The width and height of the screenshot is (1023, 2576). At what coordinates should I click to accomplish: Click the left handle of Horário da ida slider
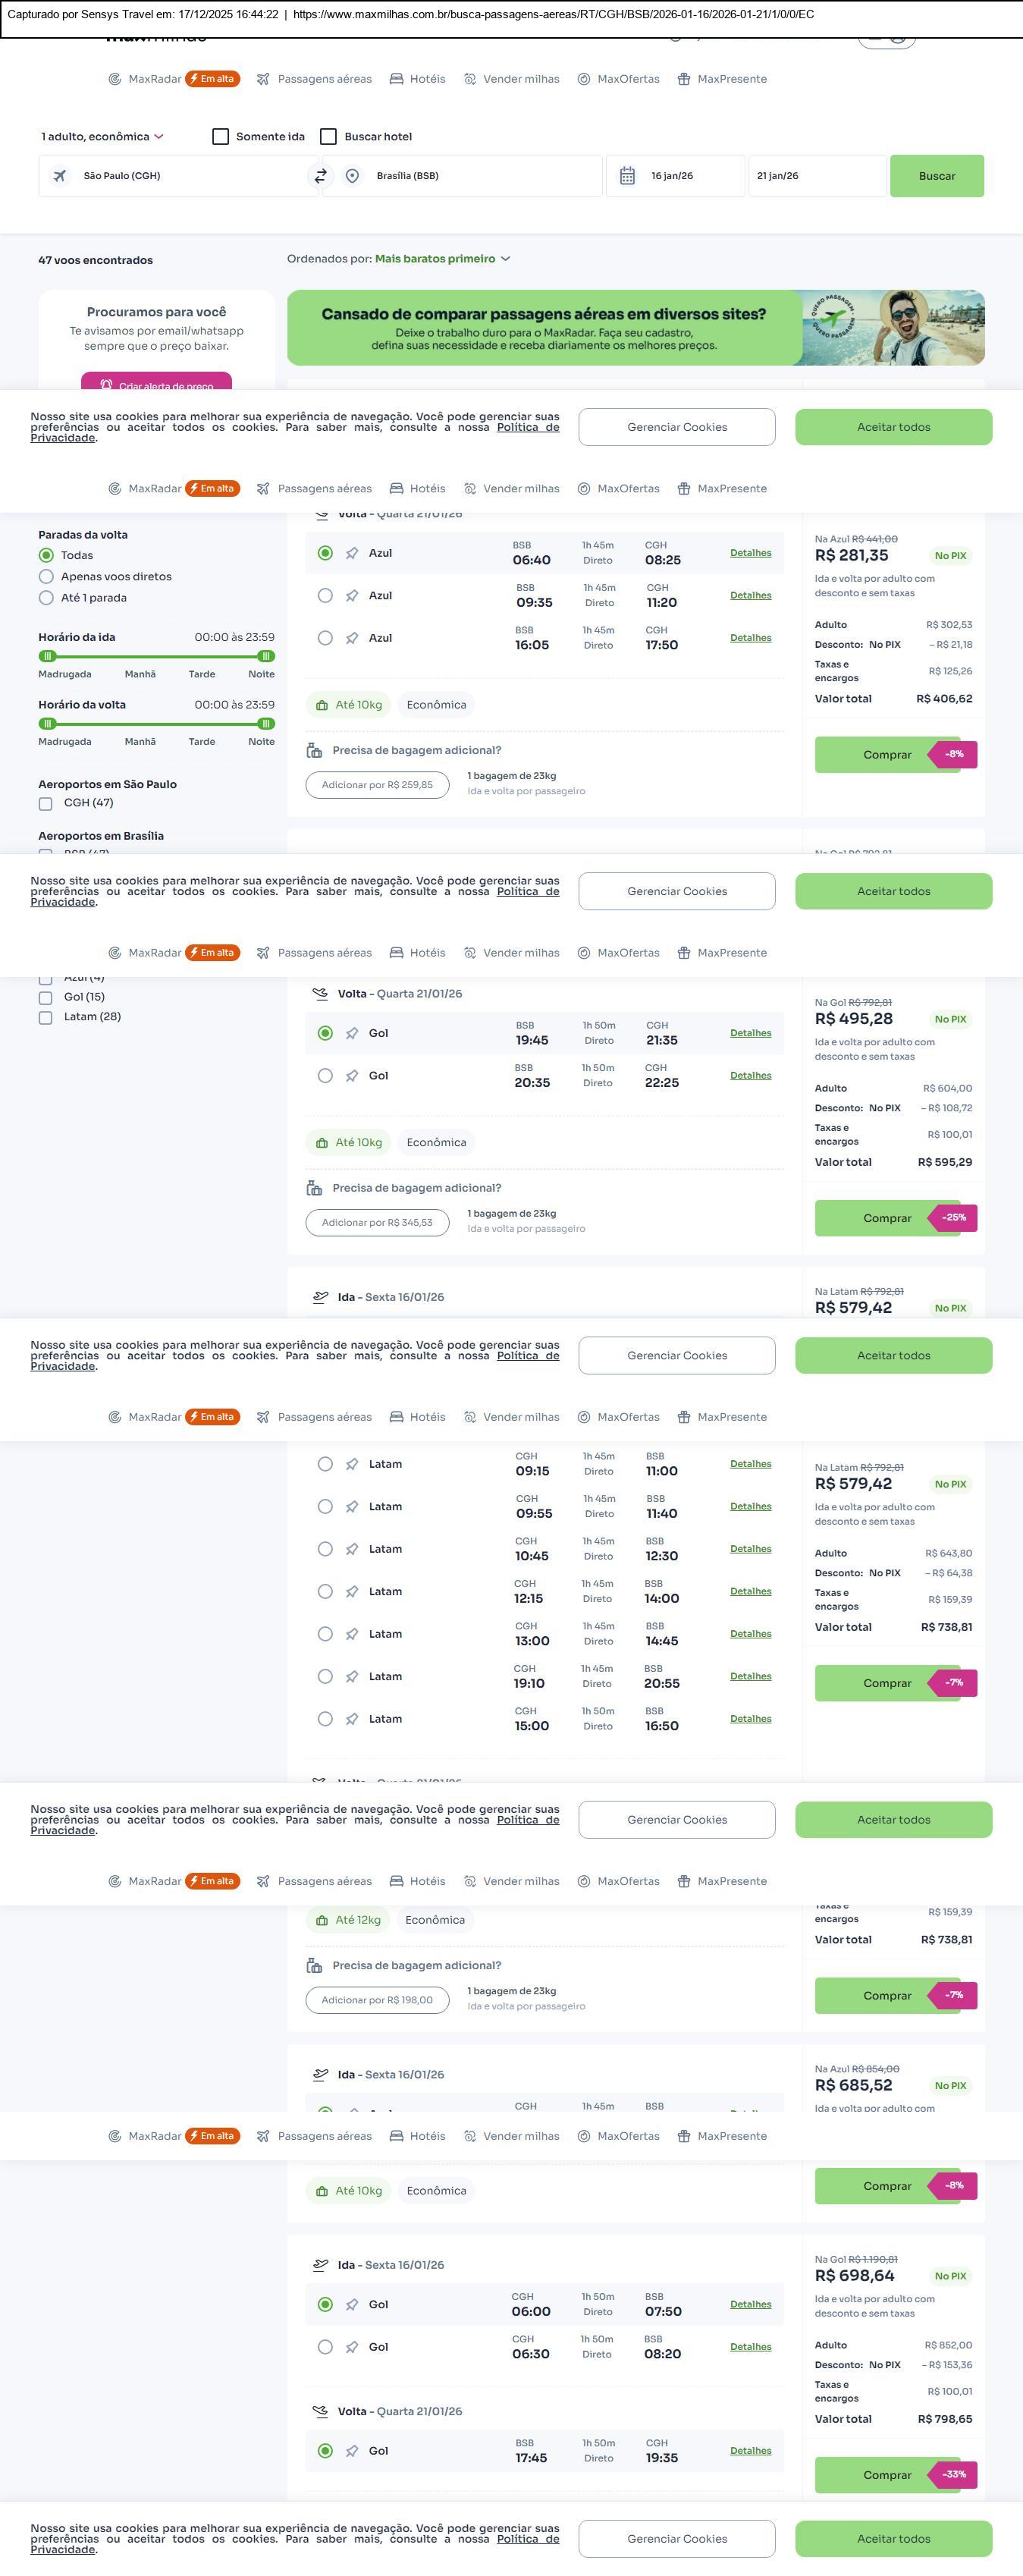click(47, 656)
